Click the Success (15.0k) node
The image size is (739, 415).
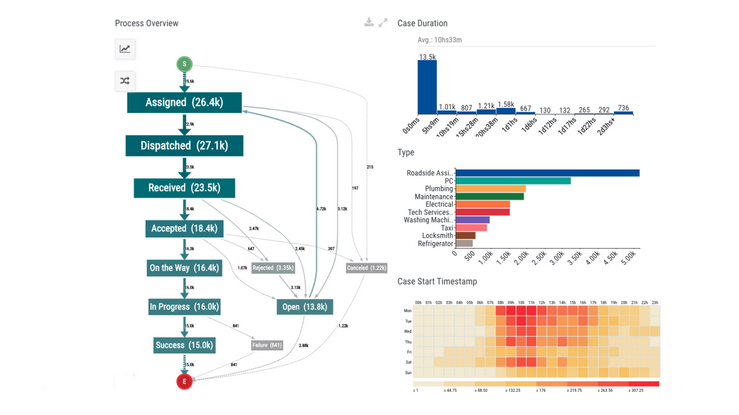184,345
